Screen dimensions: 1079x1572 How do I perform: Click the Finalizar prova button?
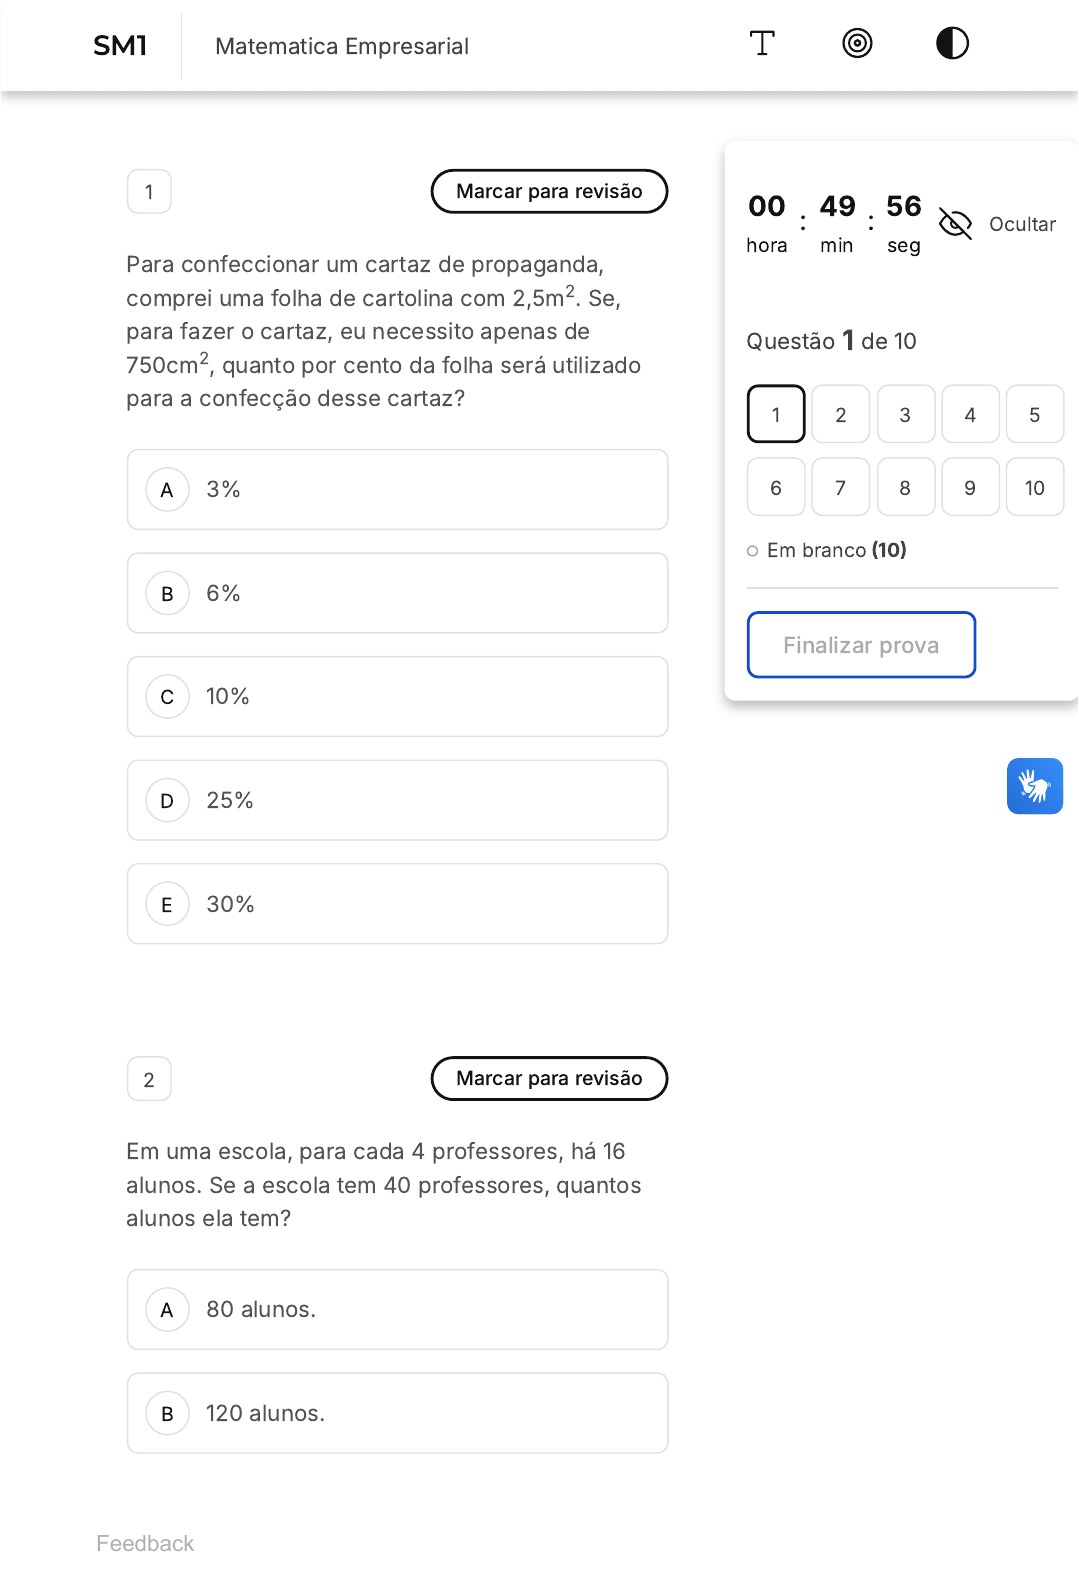[861, 645]
